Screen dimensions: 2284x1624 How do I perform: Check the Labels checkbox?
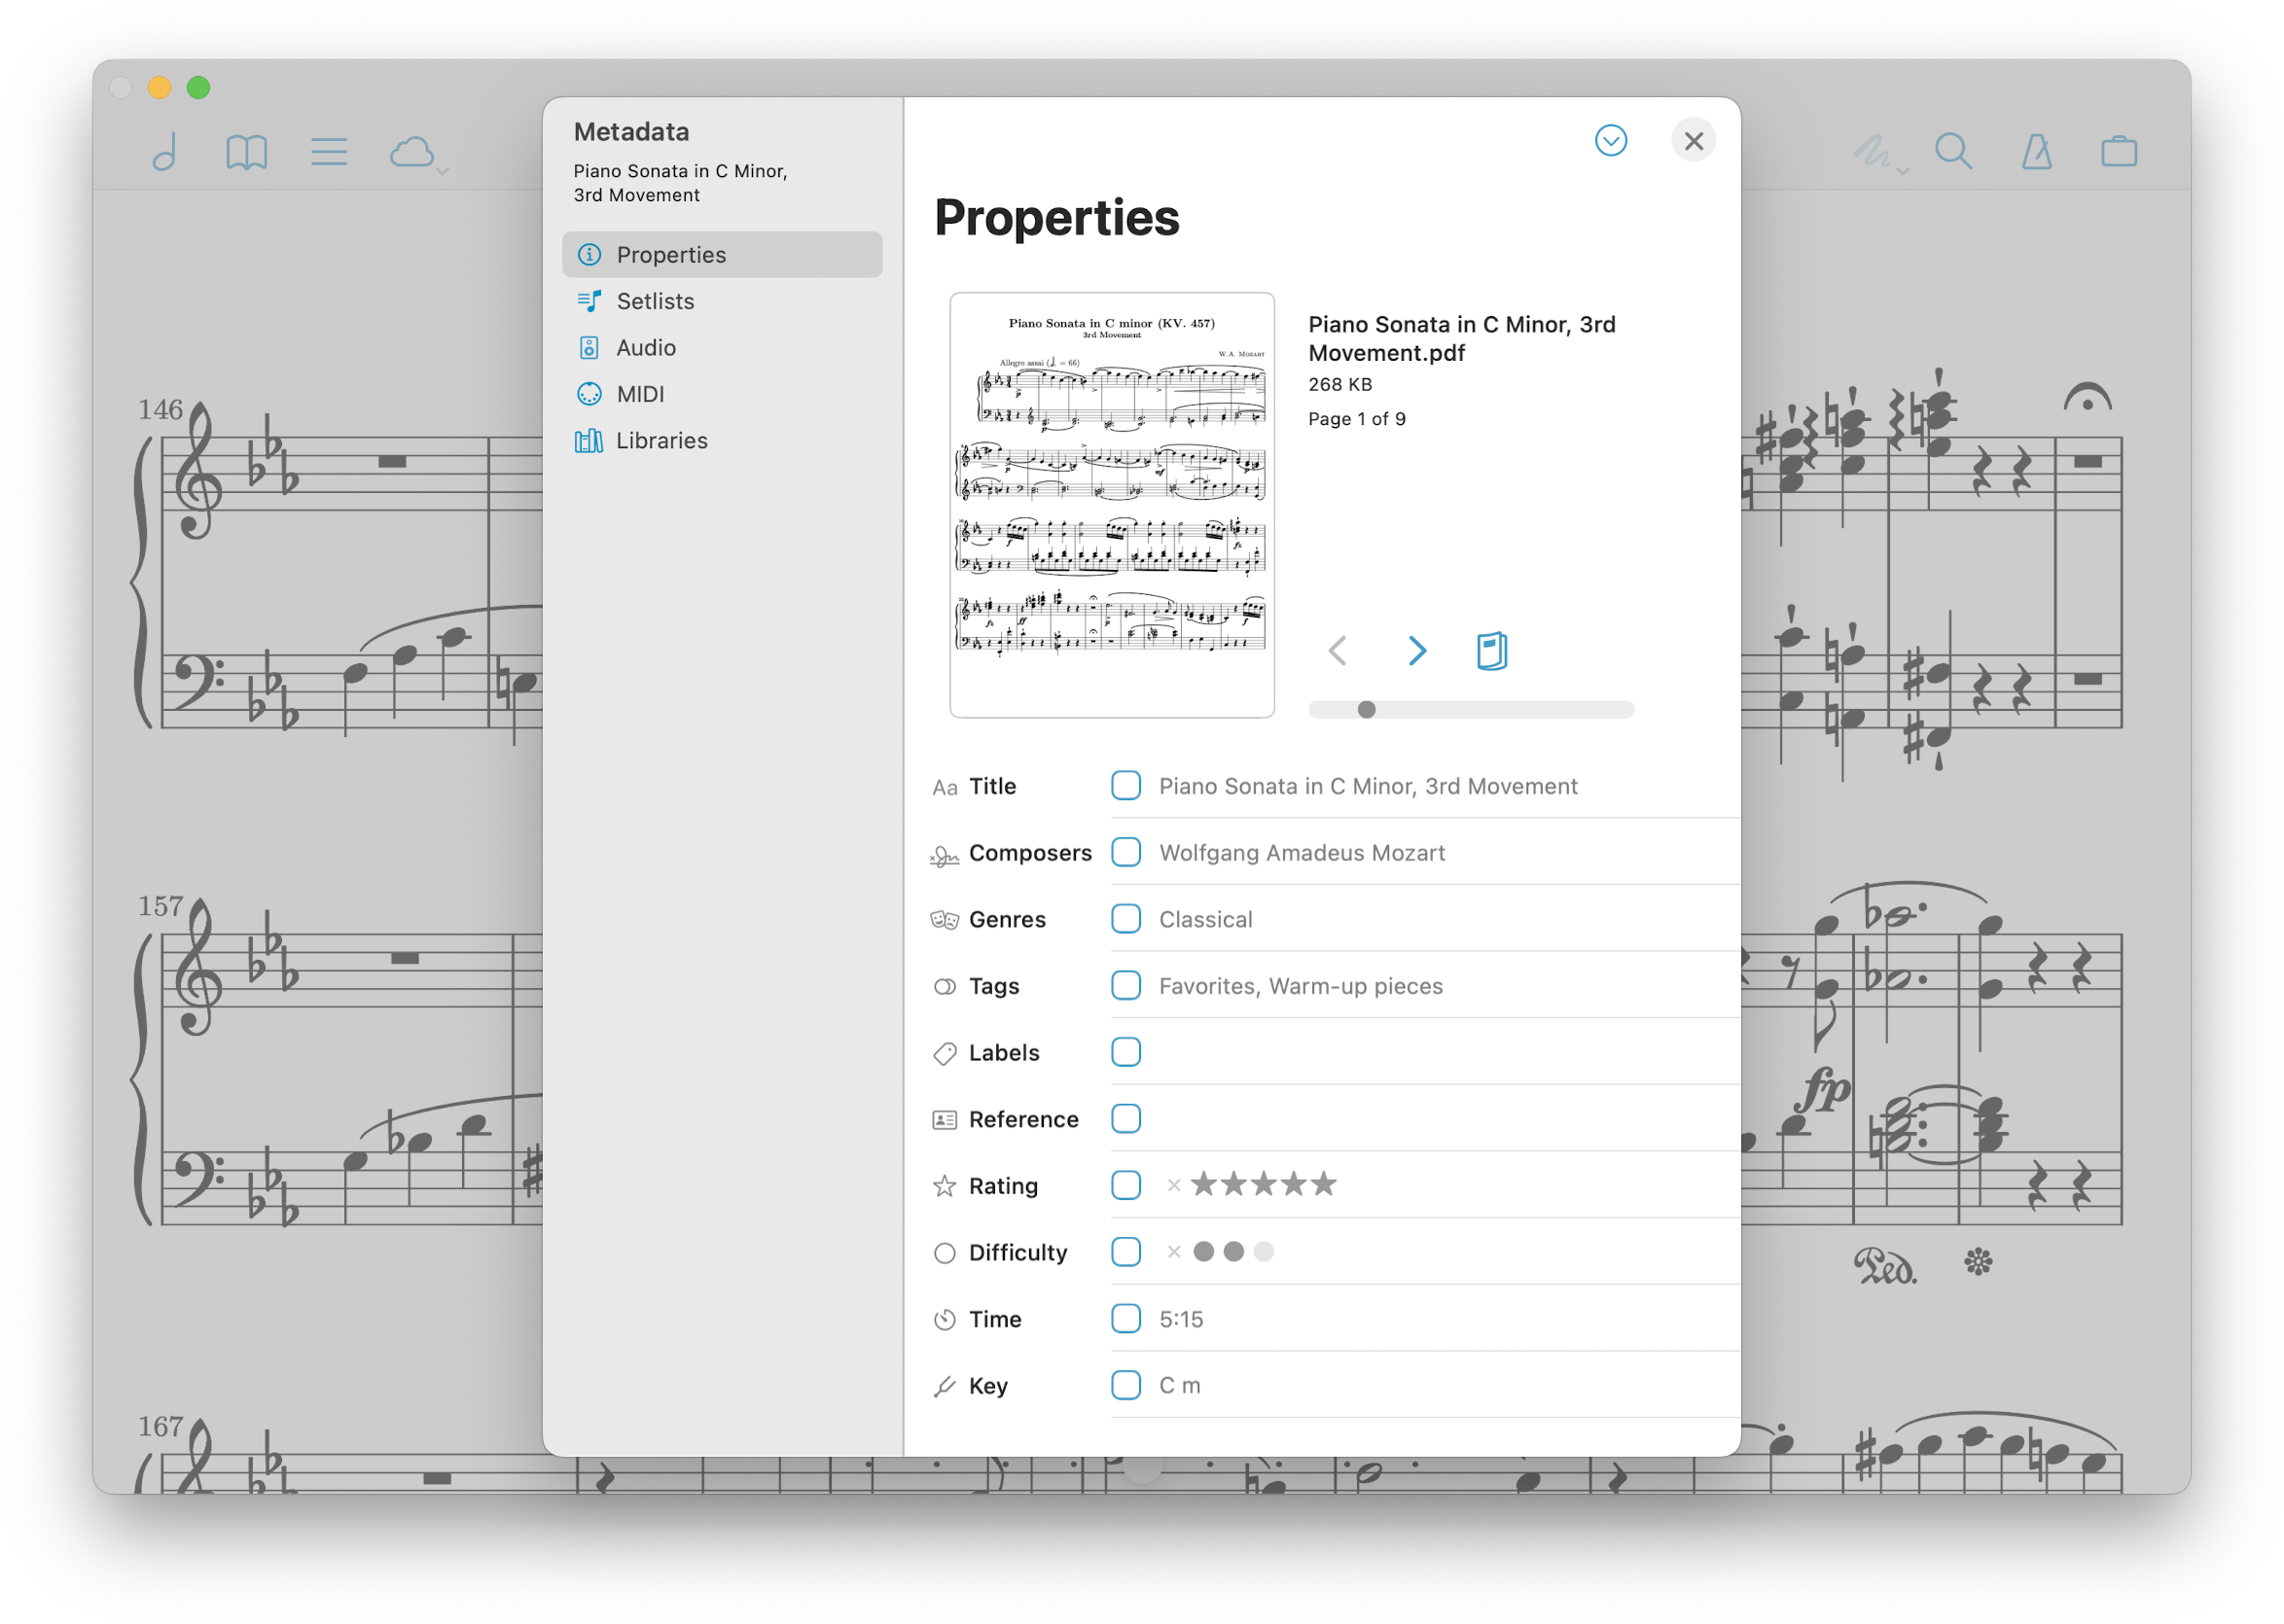pyautogui.click(x=1126, y=1052)
